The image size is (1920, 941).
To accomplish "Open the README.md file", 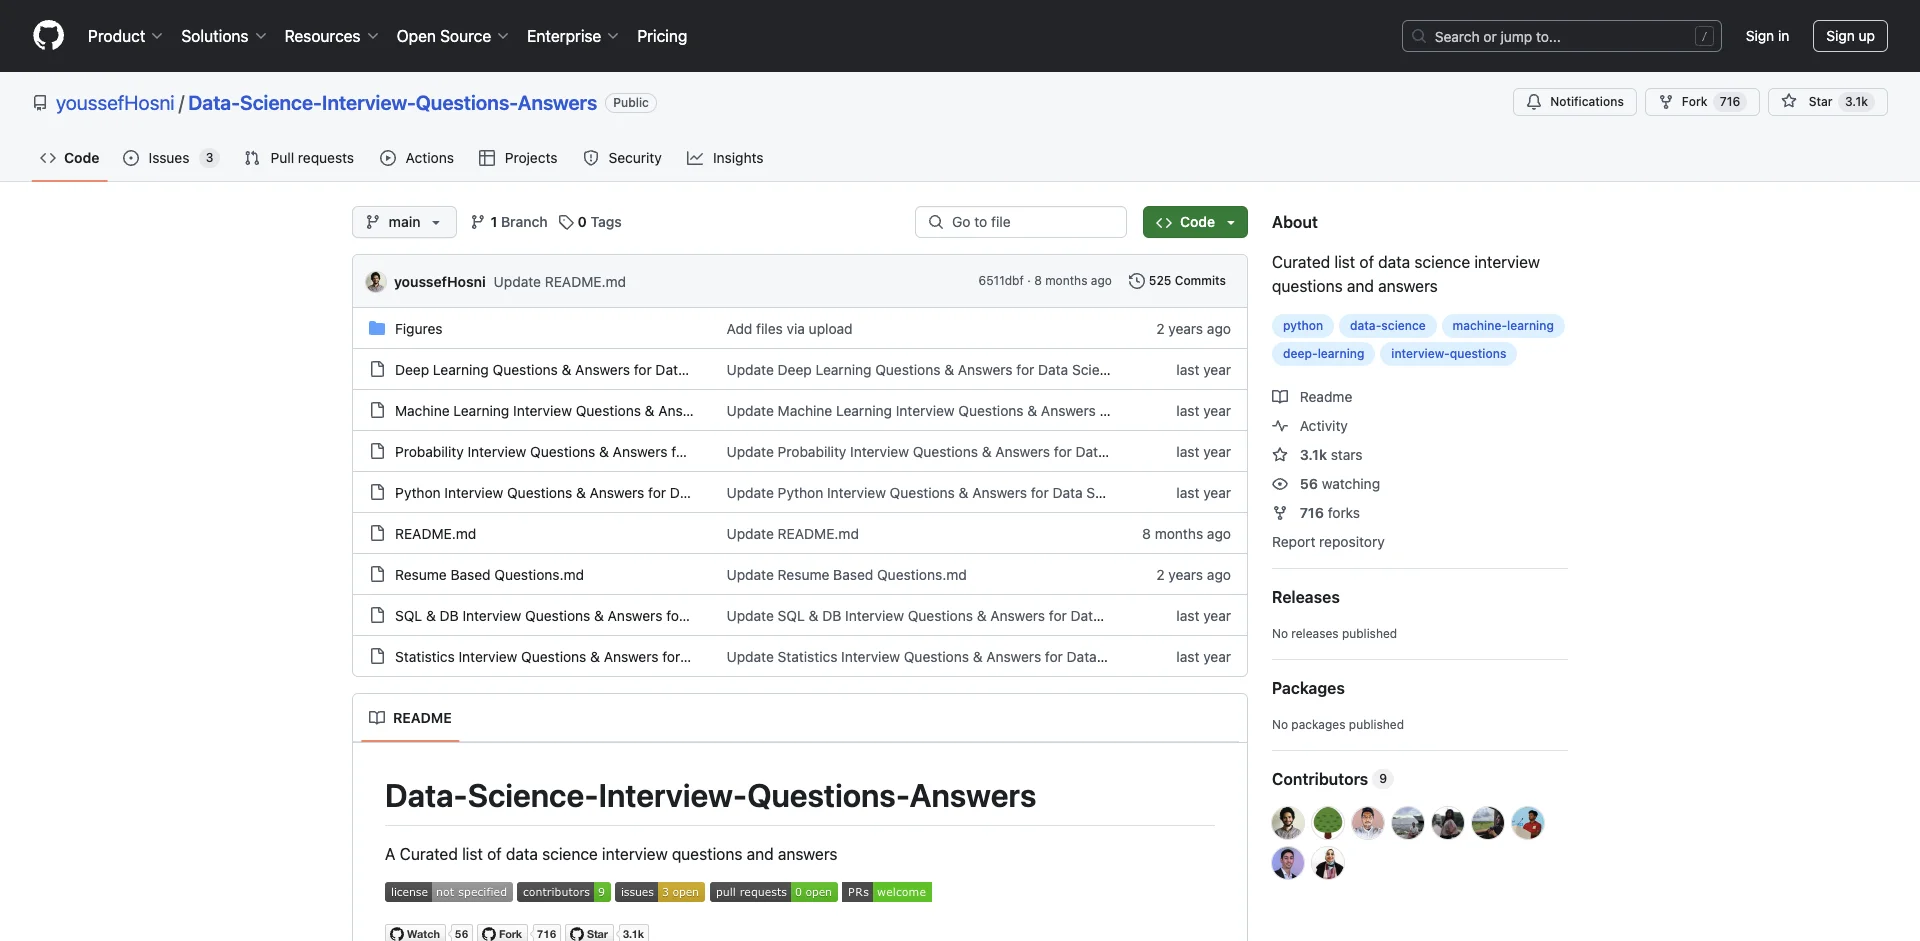I will pyautogui.click(x=435, y=534).
